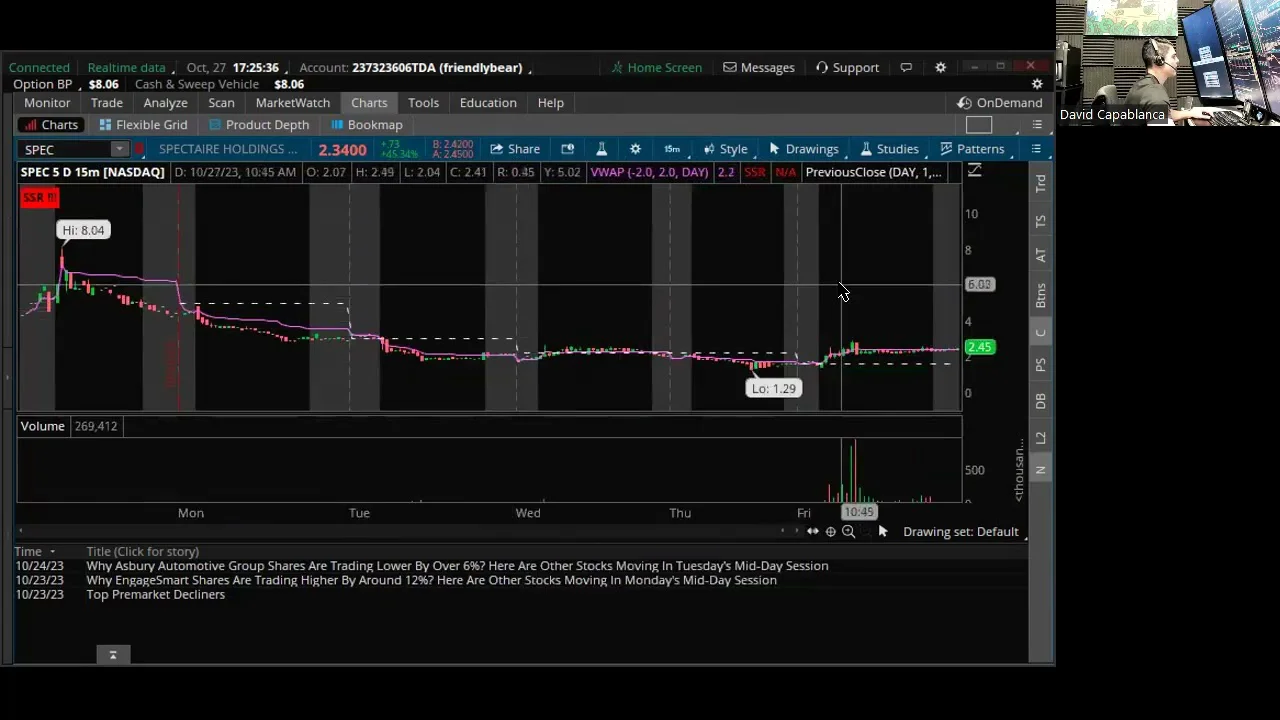Image resolution: width=1280 pixels, height=720 pixels.
Task: Click the horizontal chart scrollbar
Action: [400, 532]
